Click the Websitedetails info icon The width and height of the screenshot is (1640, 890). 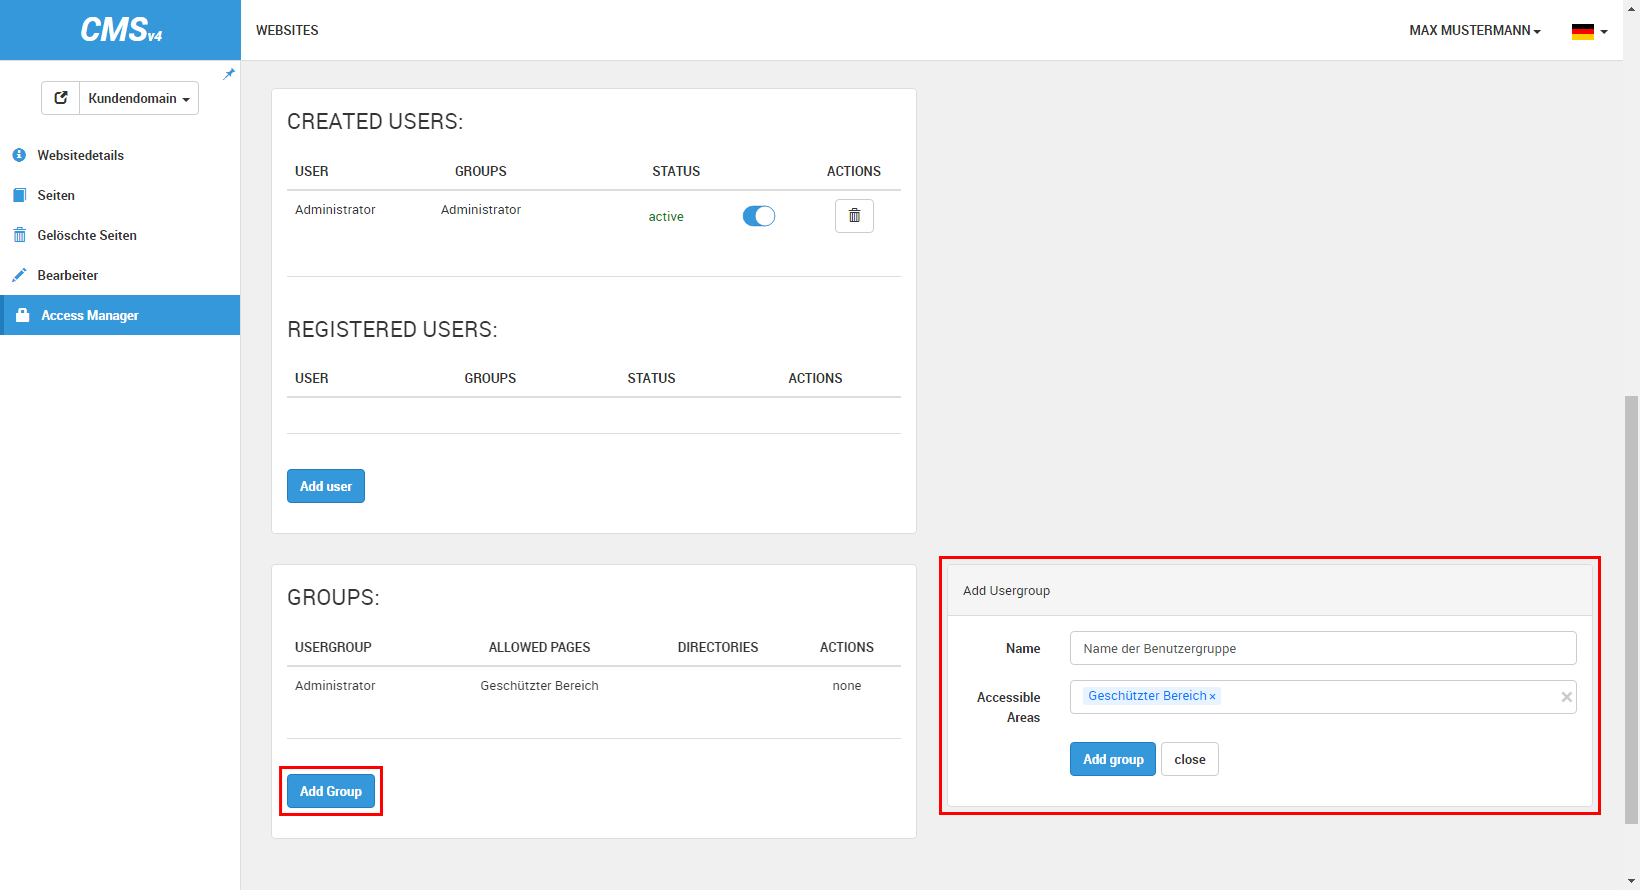click(19, 155)
